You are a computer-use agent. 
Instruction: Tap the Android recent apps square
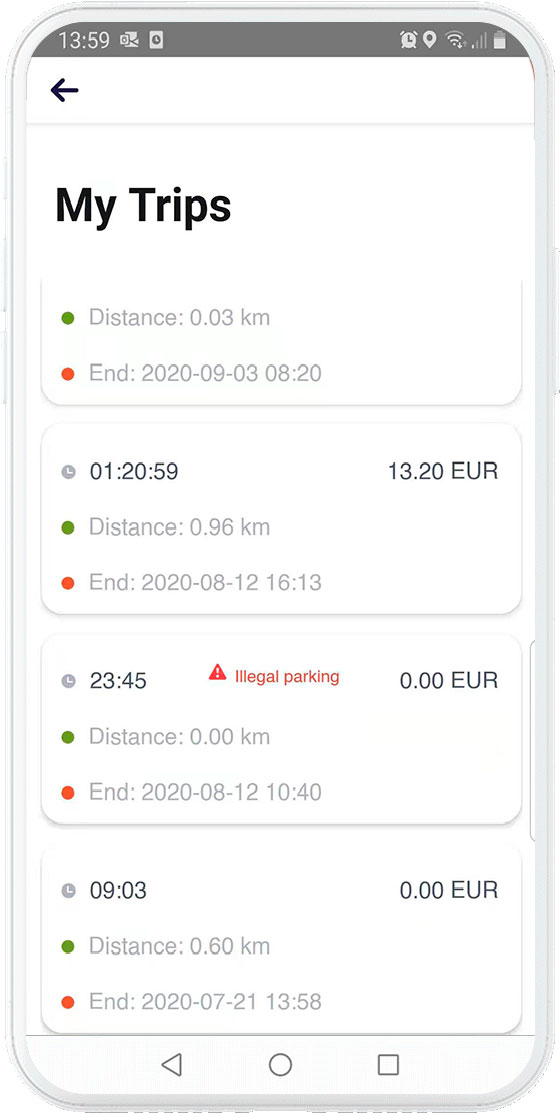[388, 1064]
